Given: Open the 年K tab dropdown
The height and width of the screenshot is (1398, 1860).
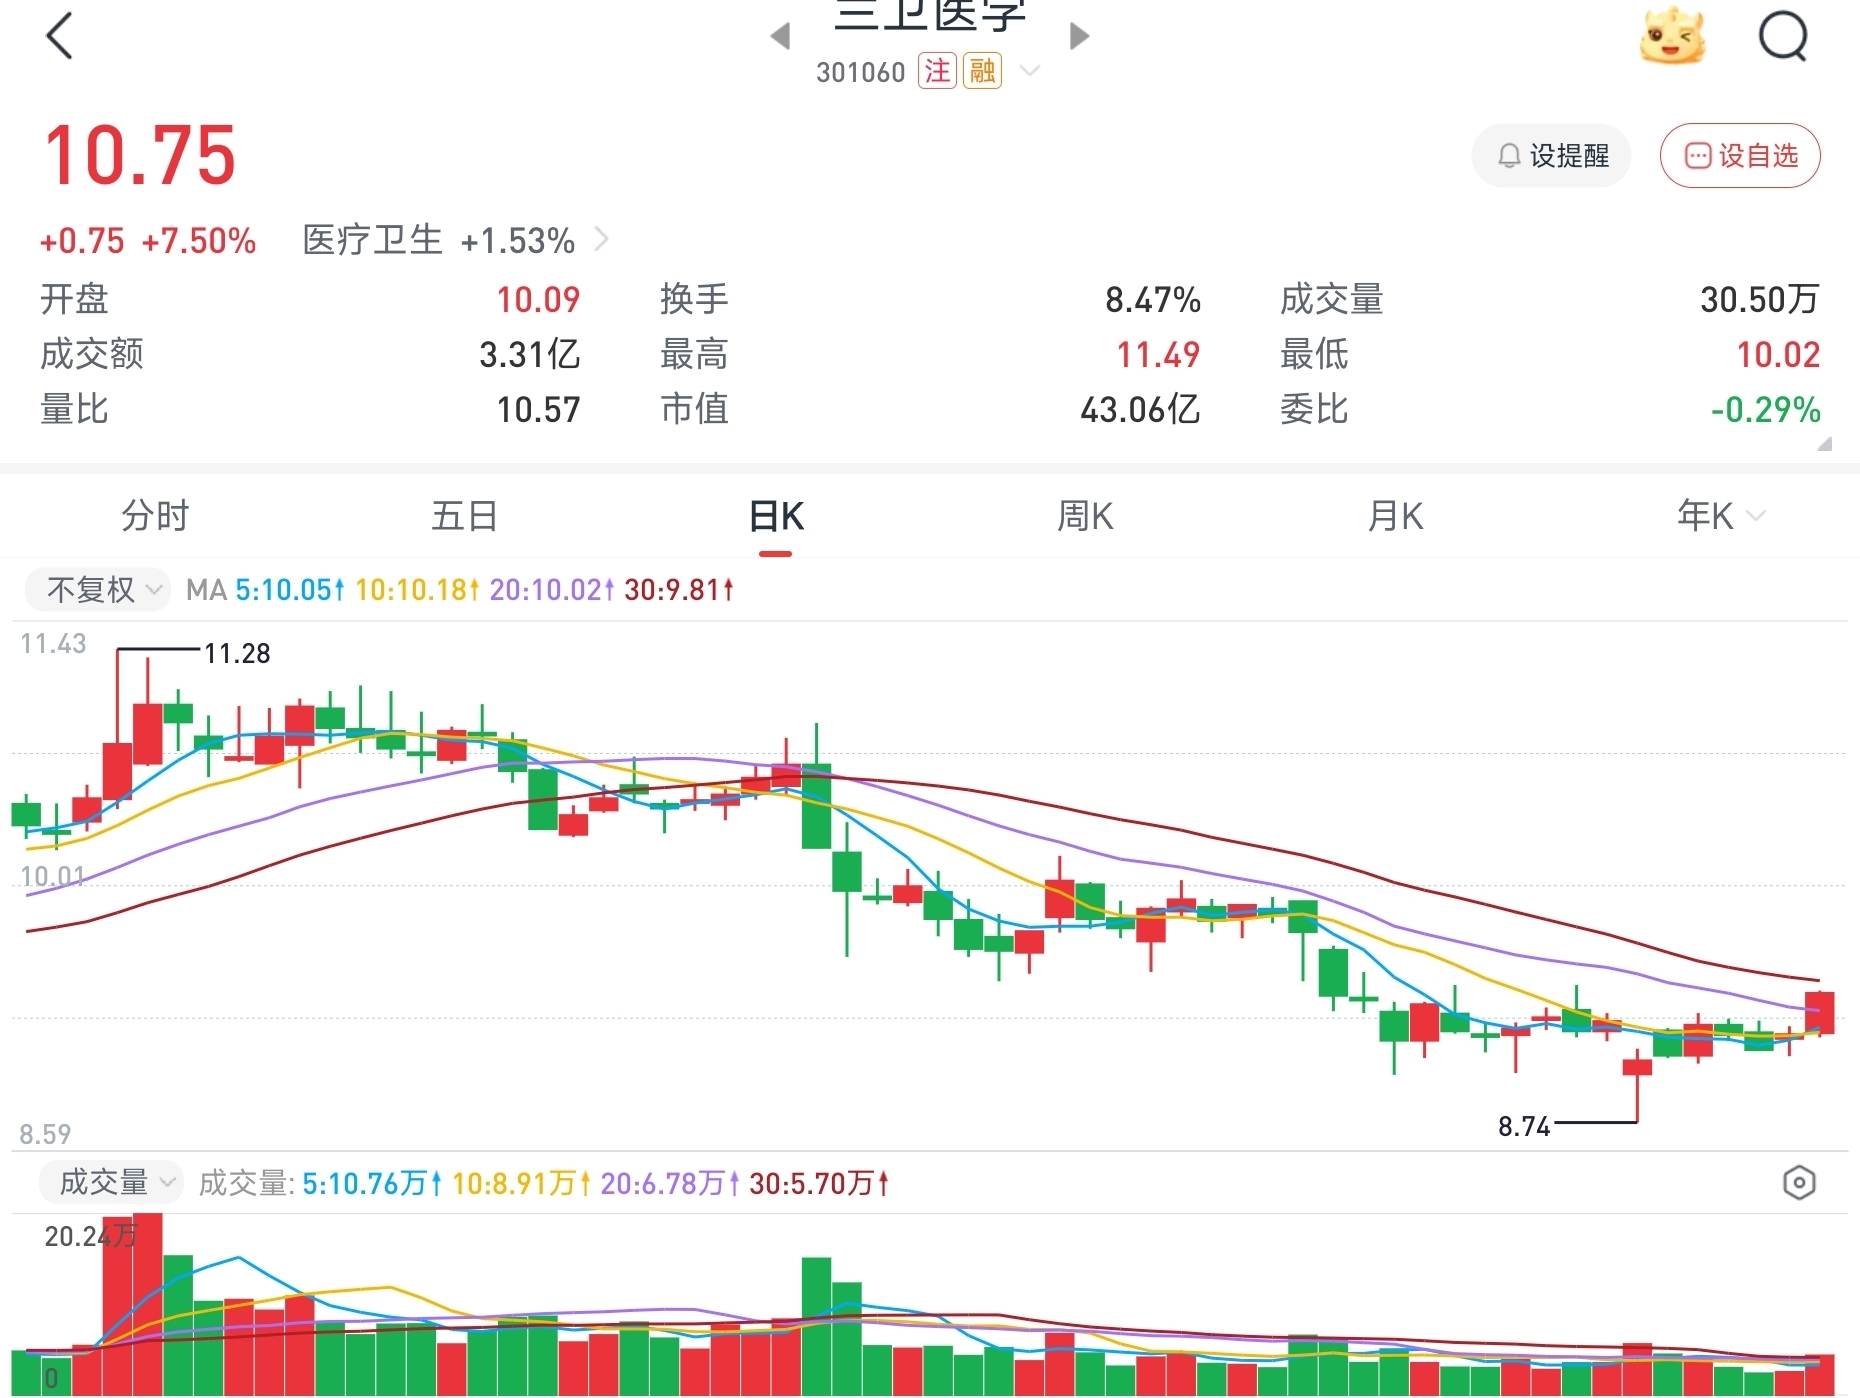Looking at the screenshot, I should tap(1720, 516).
